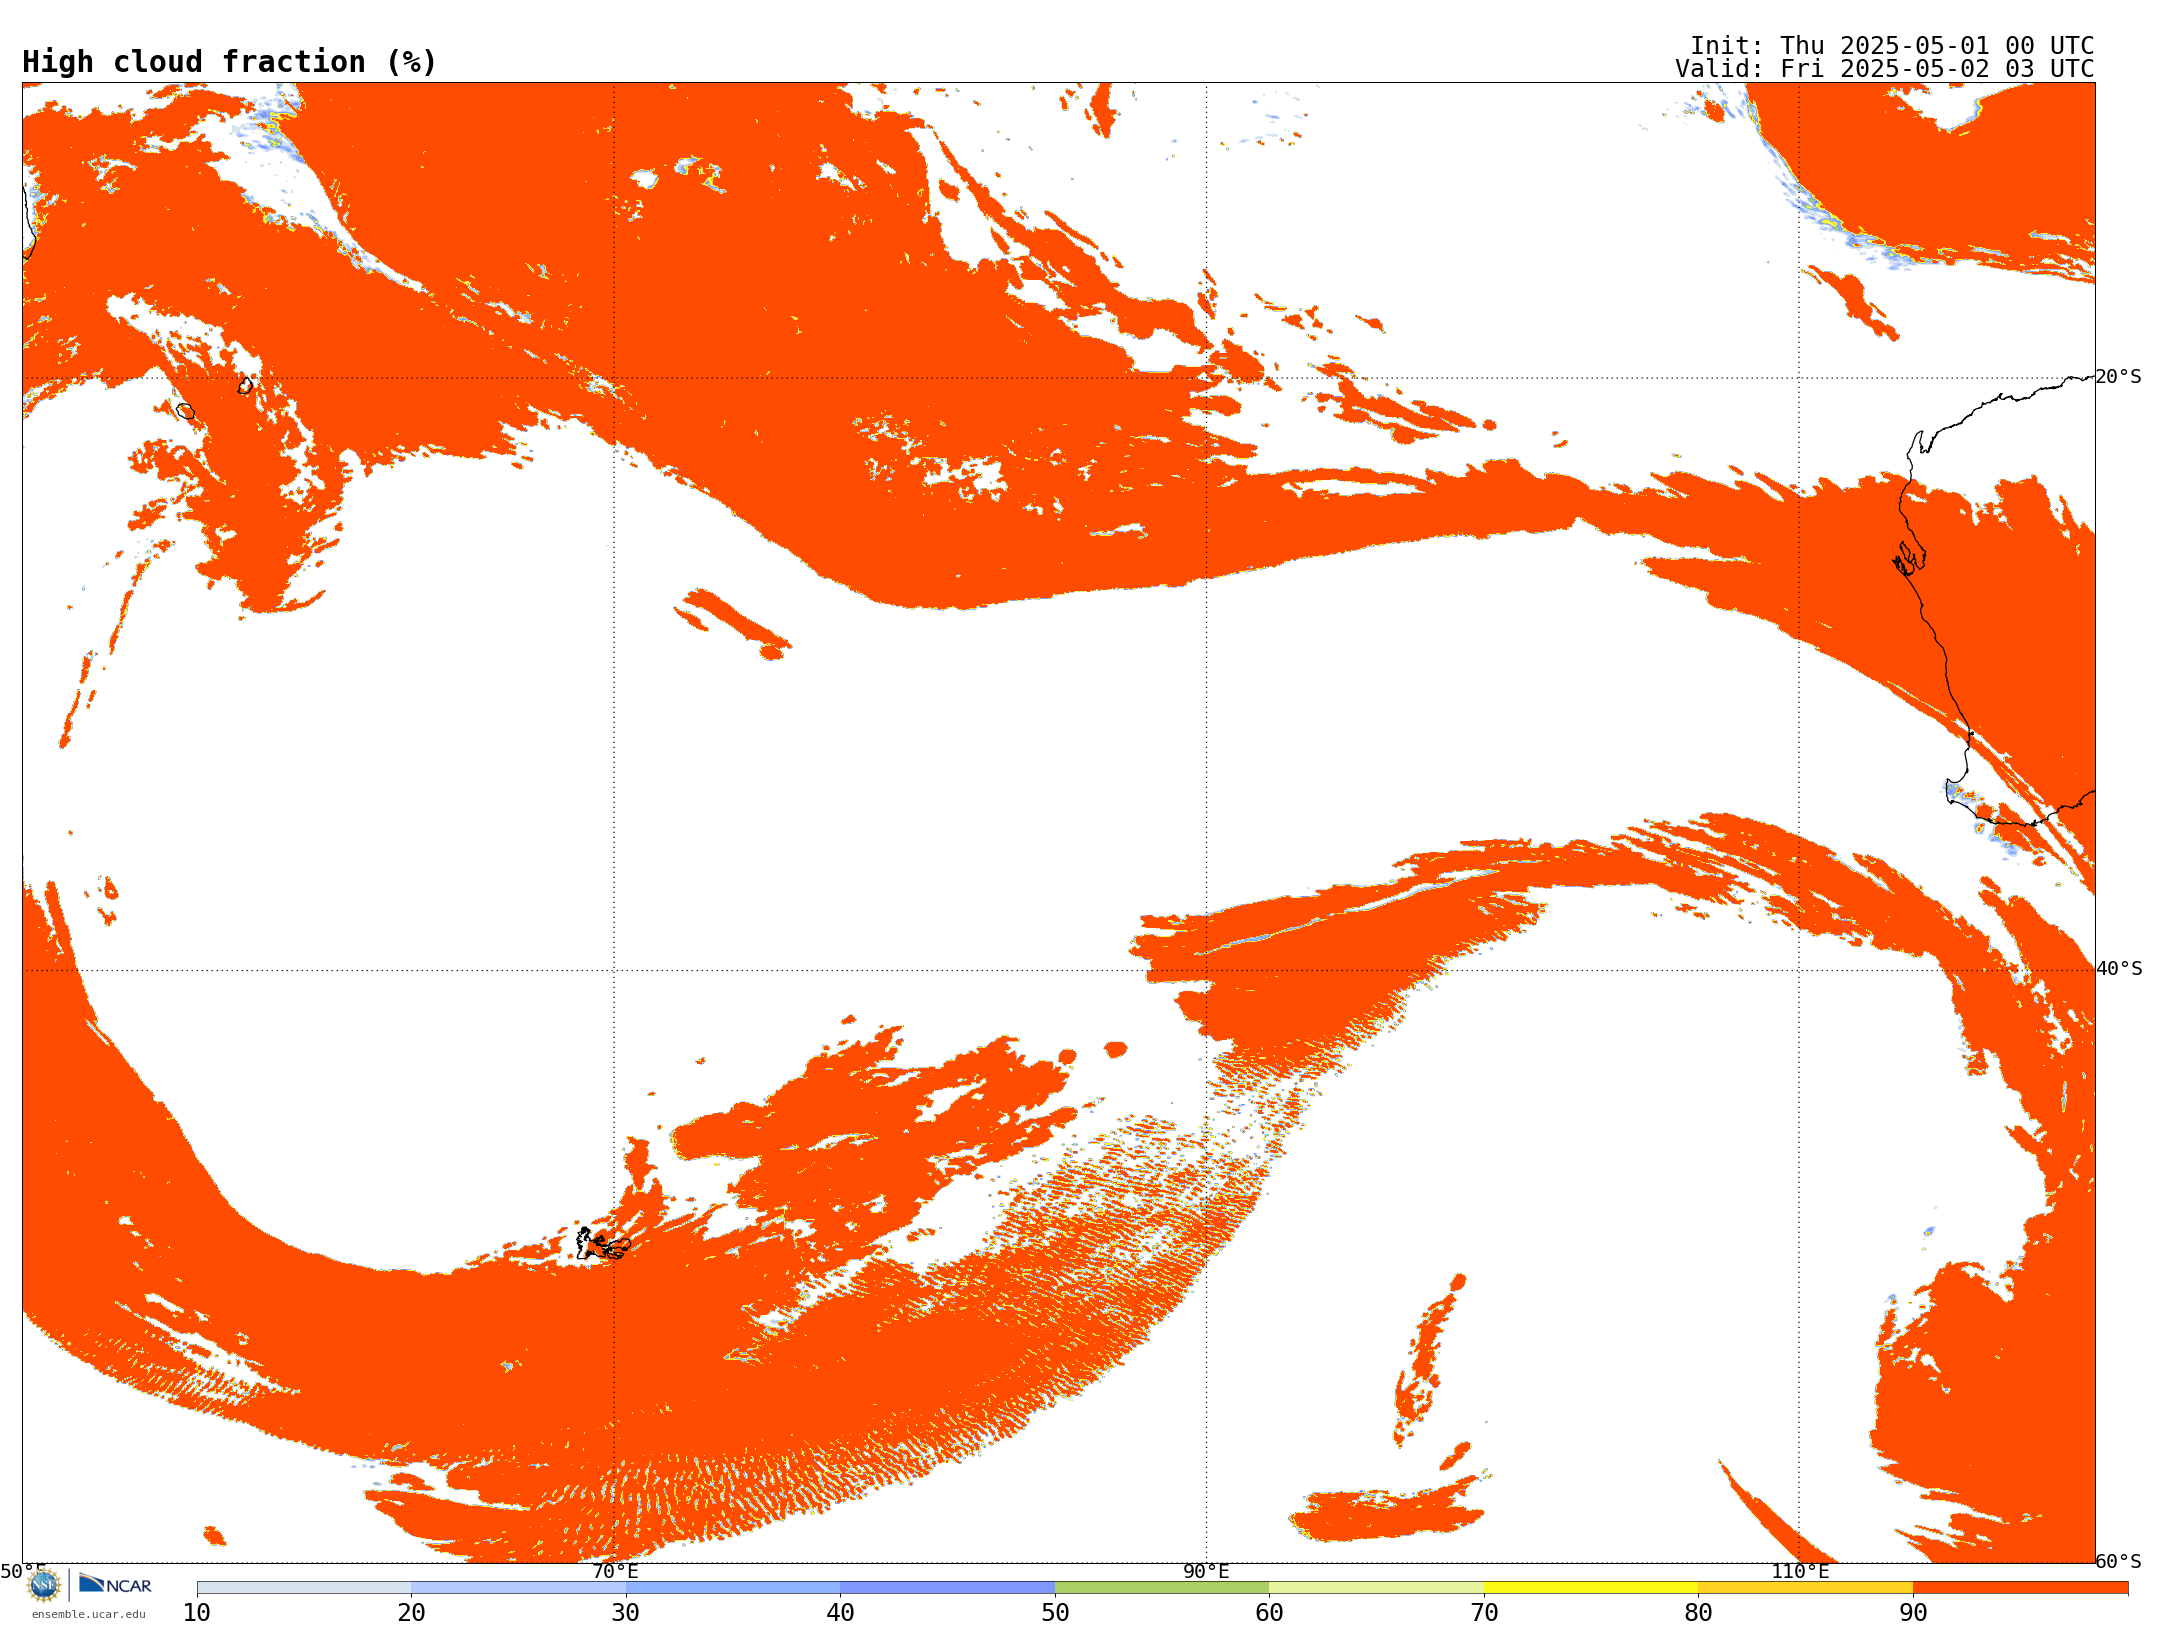The height and width of the screenshot is (1626, 2160).
Task: Click the colorbar tick label 90
Action: tap(1913, 1612)
